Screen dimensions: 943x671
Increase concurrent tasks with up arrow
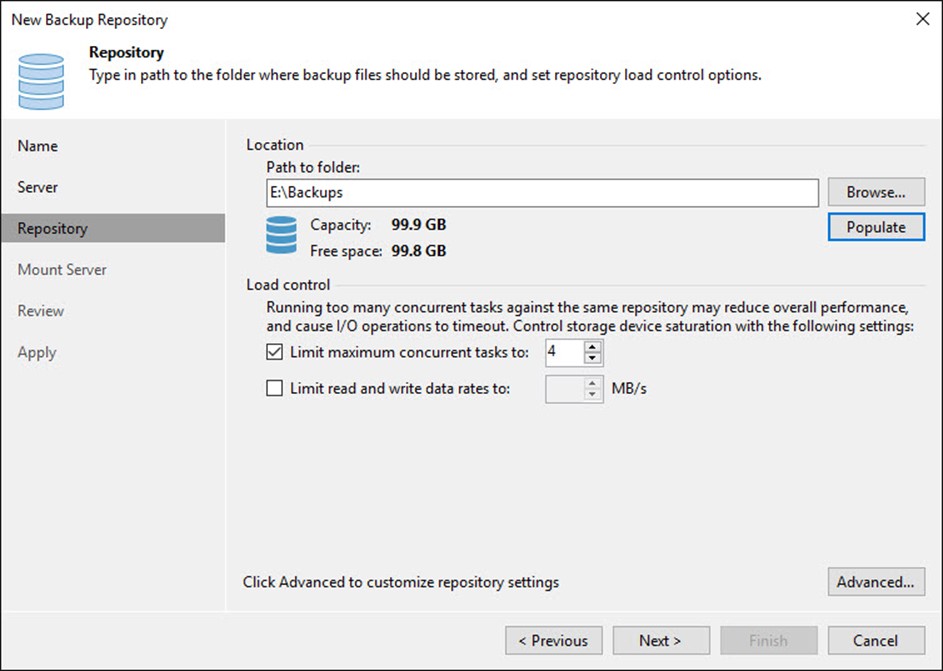[x=593, y=346]
